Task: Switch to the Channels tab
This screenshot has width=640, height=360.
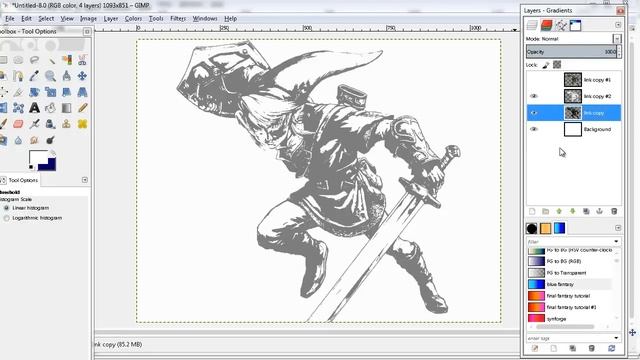Action: 547,25
